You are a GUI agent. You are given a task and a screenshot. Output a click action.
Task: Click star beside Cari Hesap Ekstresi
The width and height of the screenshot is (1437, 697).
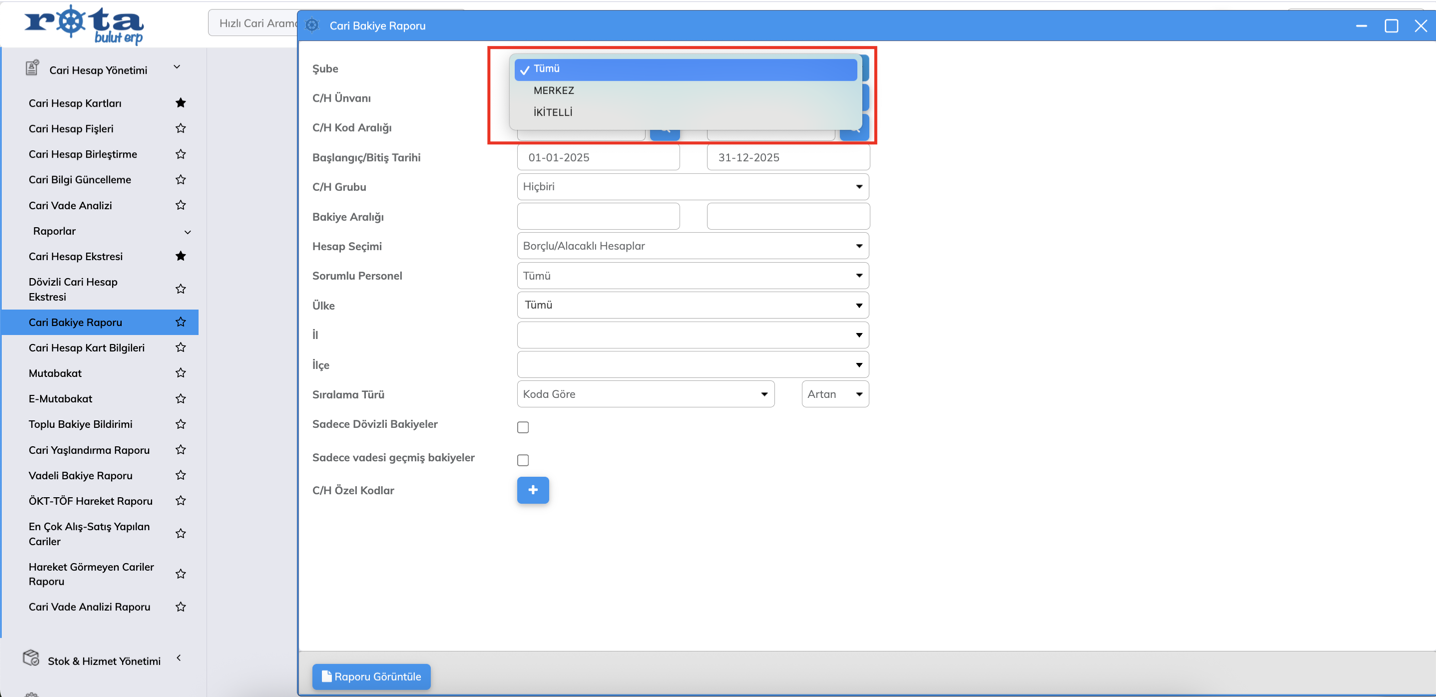coord(180,256)
